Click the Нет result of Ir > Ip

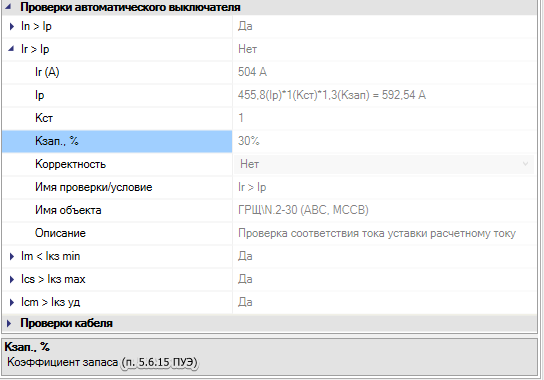pyautogui.click(x=247, y=49)
